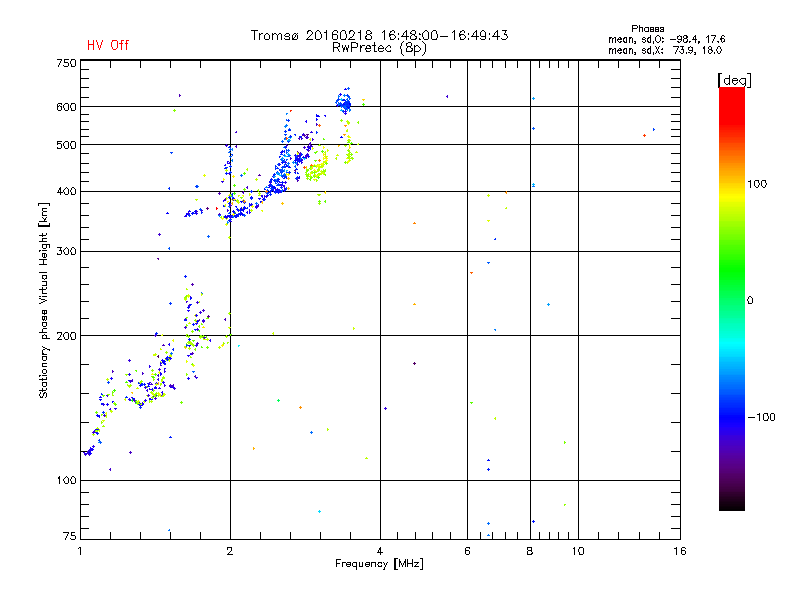Click the x-axis tick label '16'
Image resolution: width=800 pixels, height=600 pixels.
680,551
